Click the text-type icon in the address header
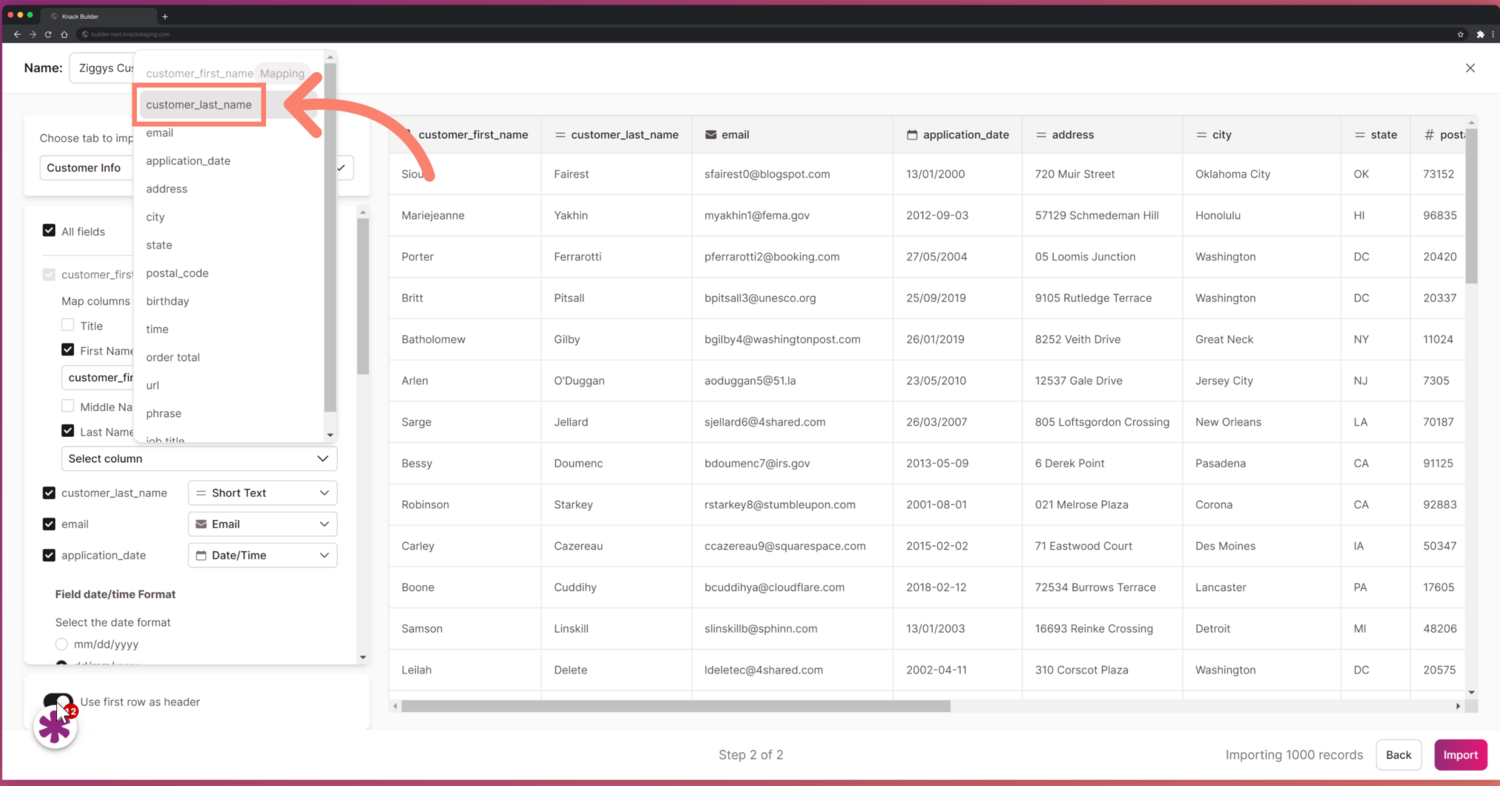The image size is (1500, 786). pos(1041,135)
